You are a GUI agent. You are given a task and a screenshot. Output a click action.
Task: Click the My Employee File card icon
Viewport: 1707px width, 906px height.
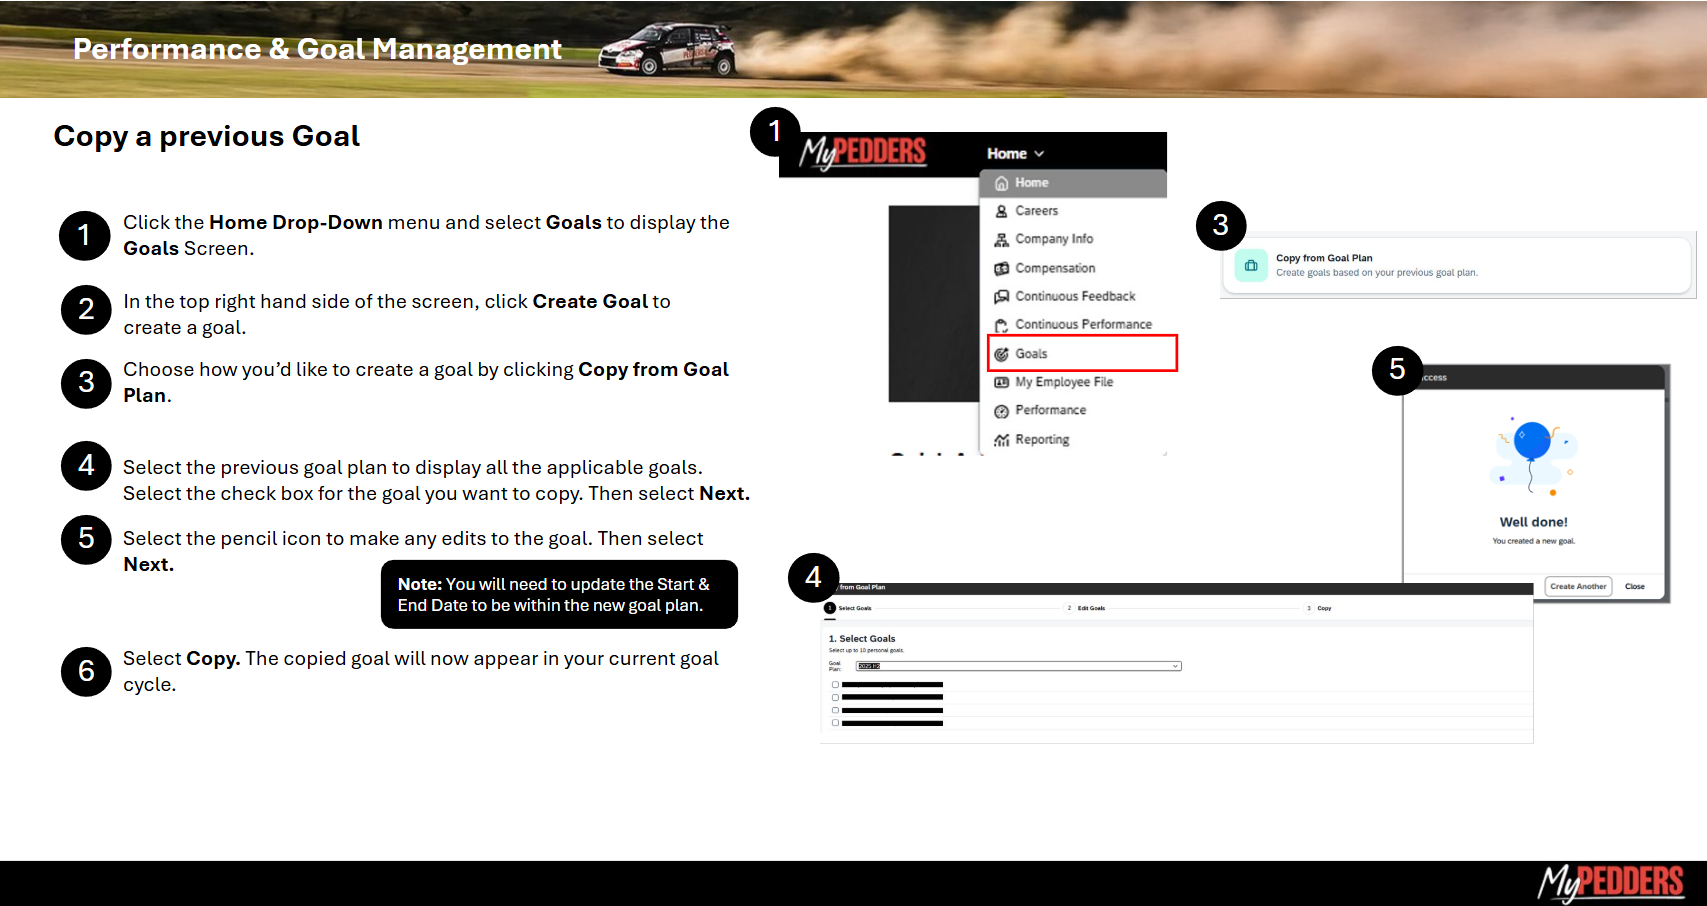1001,382
